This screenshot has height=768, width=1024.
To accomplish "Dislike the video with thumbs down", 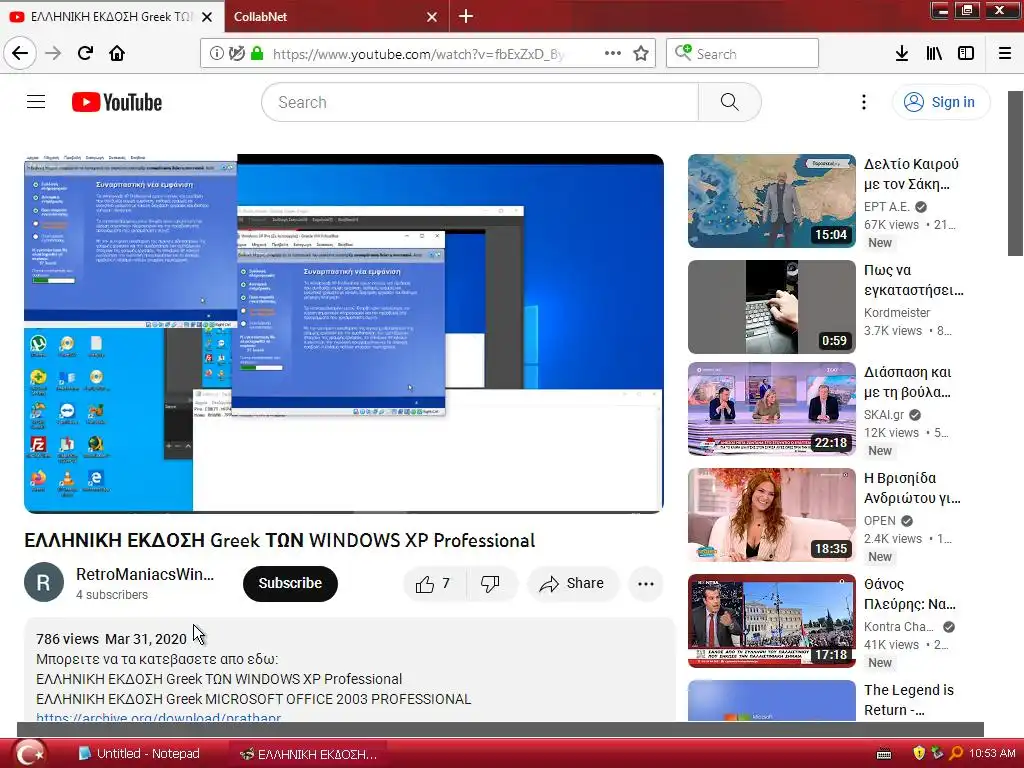I will (x=490, y=584).
